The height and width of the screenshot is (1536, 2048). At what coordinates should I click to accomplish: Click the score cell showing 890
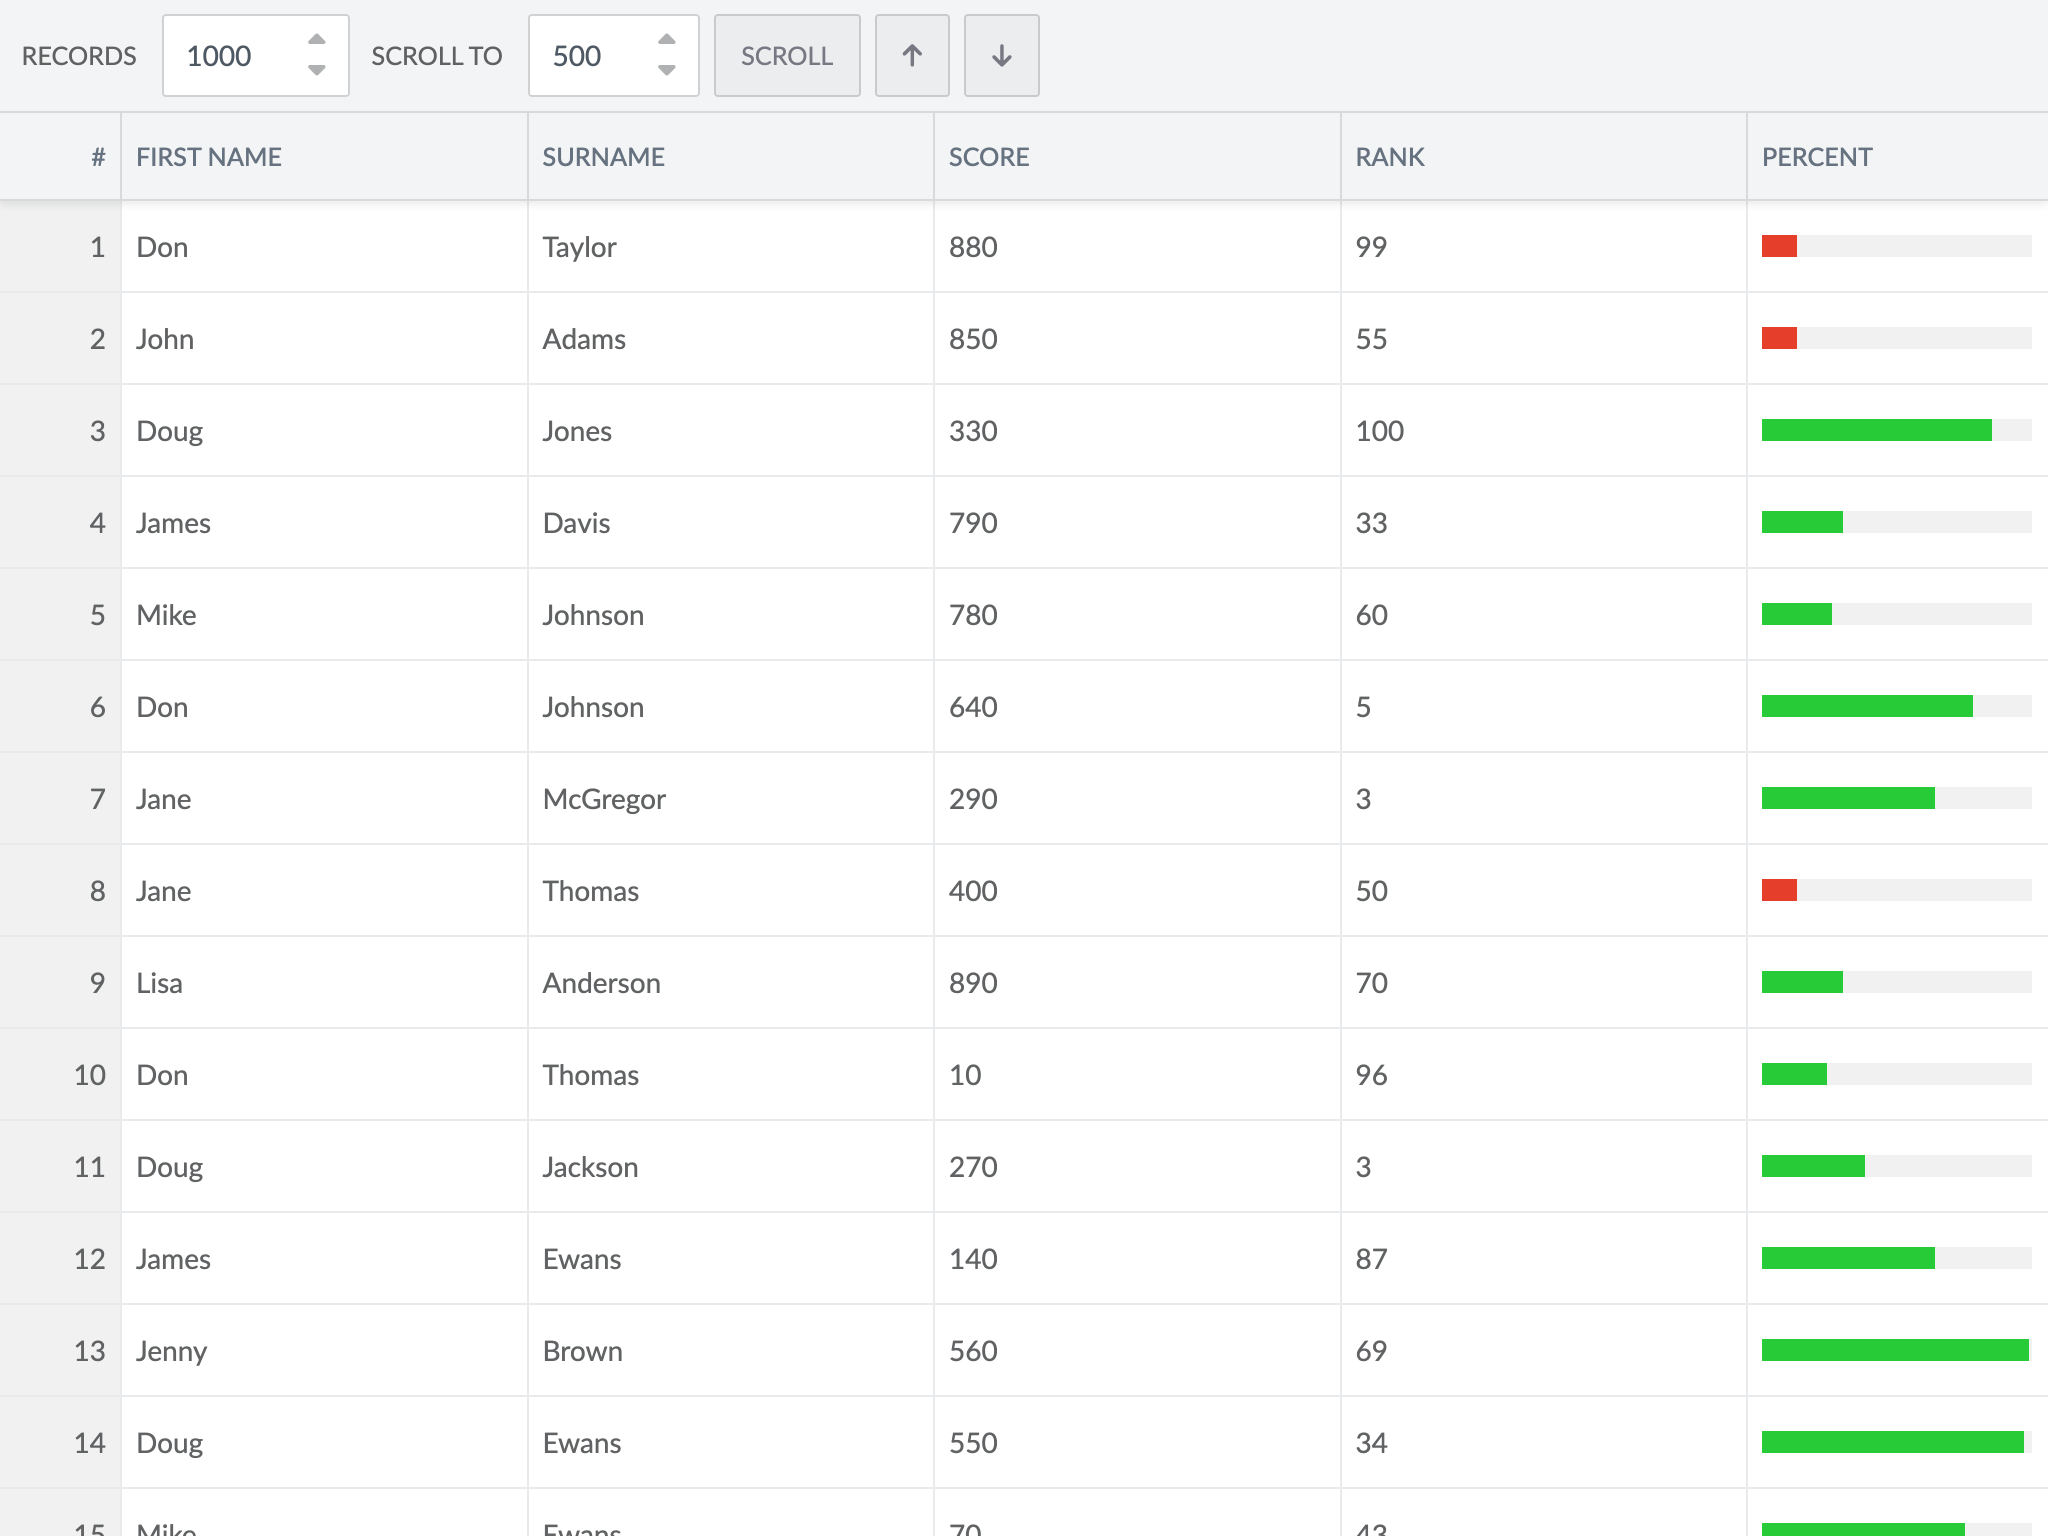click(x=973, y=983)
